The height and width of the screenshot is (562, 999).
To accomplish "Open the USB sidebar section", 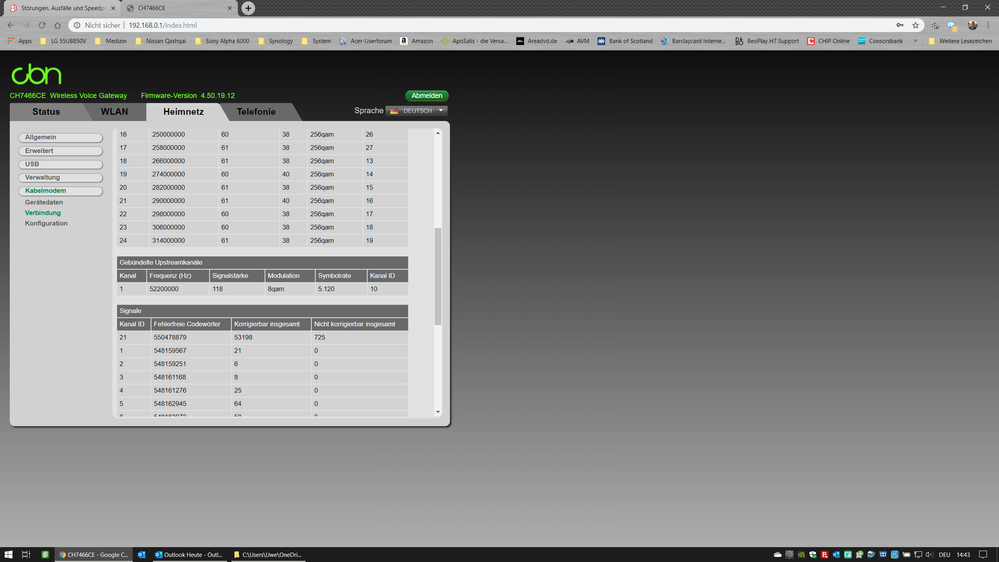I will pyautogui.click(x=61, y=164).
